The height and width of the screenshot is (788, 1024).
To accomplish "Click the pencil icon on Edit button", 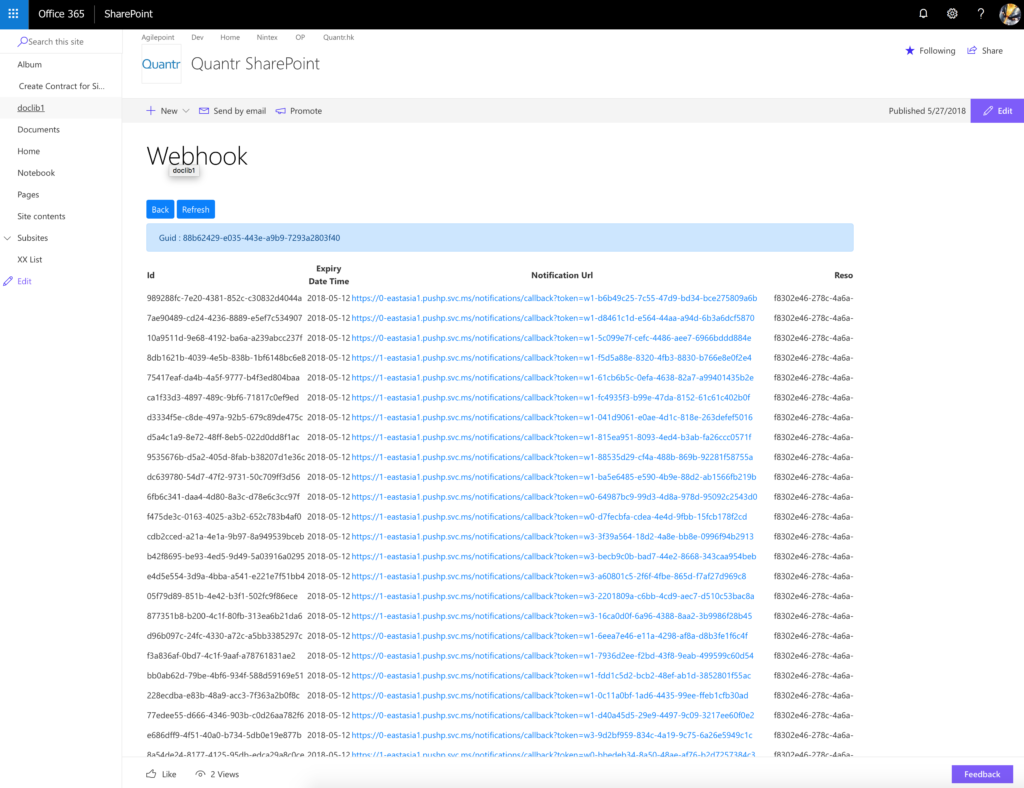I will click(987, 111).
